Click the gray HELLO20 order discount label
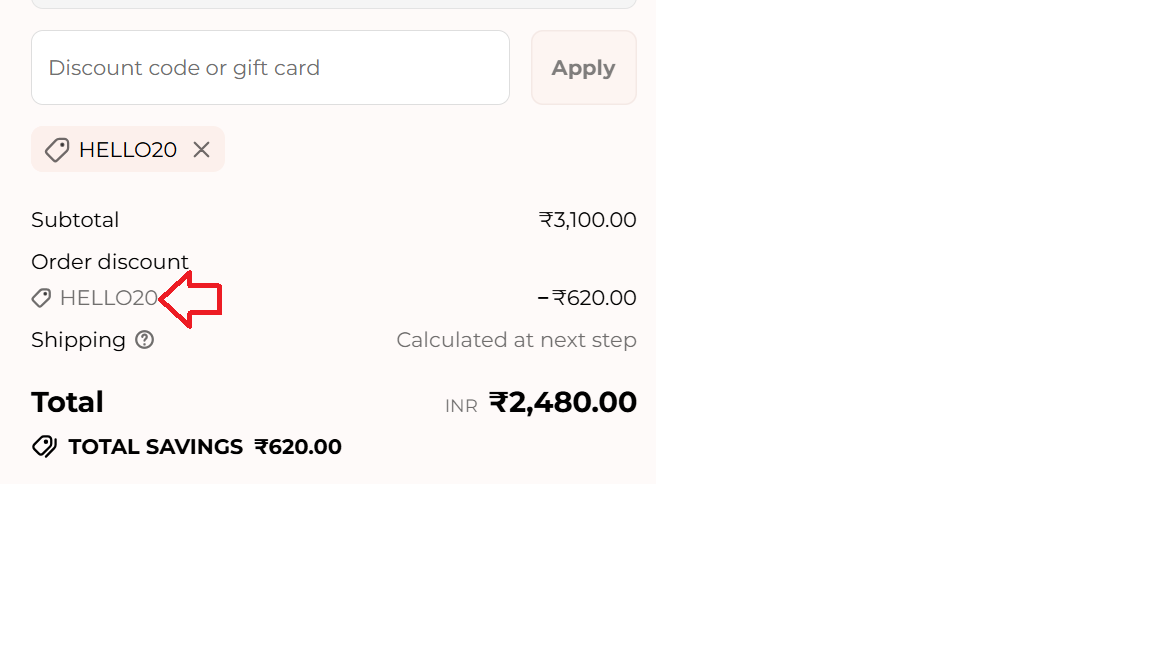Screen dimensions: 1152x648 [108, 298]
